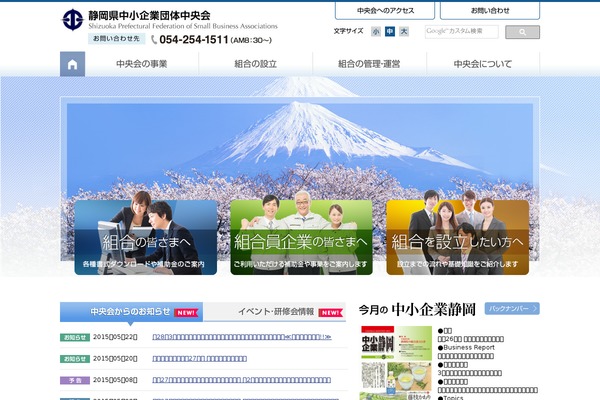
Task: Set text size to large (大)
Action: tap(404, 31)
